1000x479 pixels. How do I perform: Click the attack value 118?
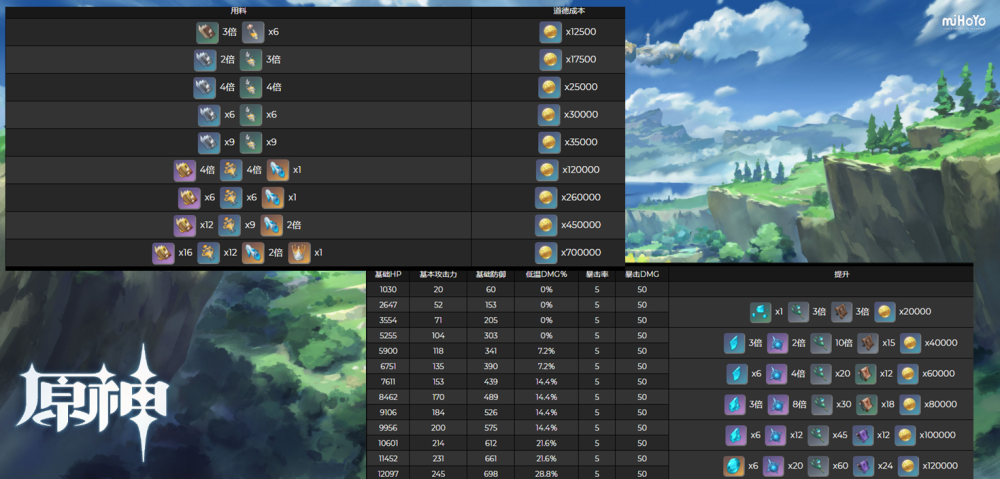[x=438, y=351]
